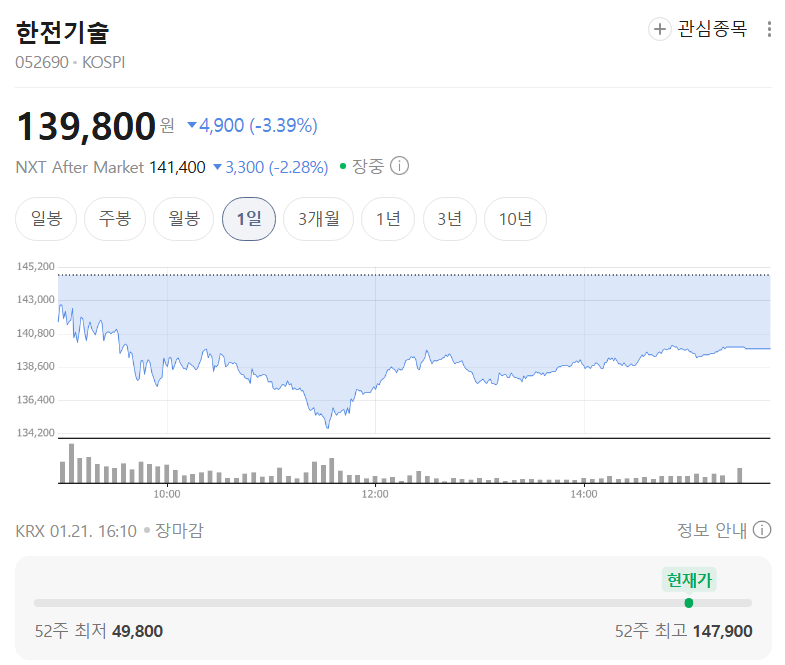The width and height of the screenshot is (785, 665).
Task: Select the 주봉 chart tab
Action: 115,219
